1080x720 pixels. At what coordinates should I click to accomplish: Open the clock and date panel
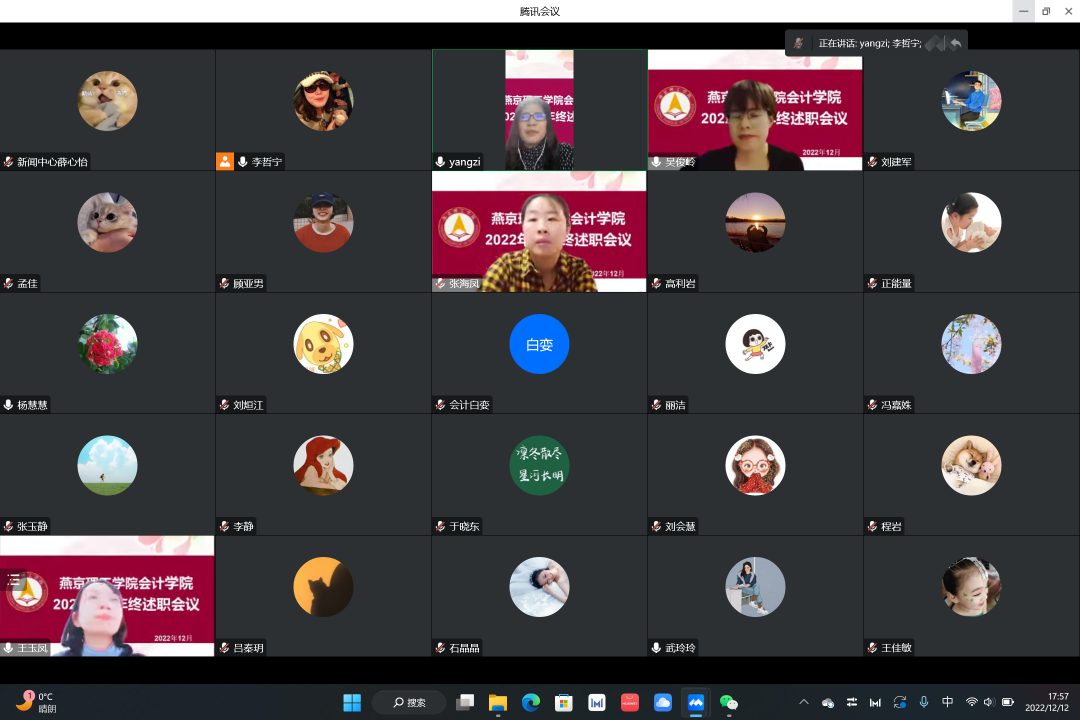tap(1057, 702)
